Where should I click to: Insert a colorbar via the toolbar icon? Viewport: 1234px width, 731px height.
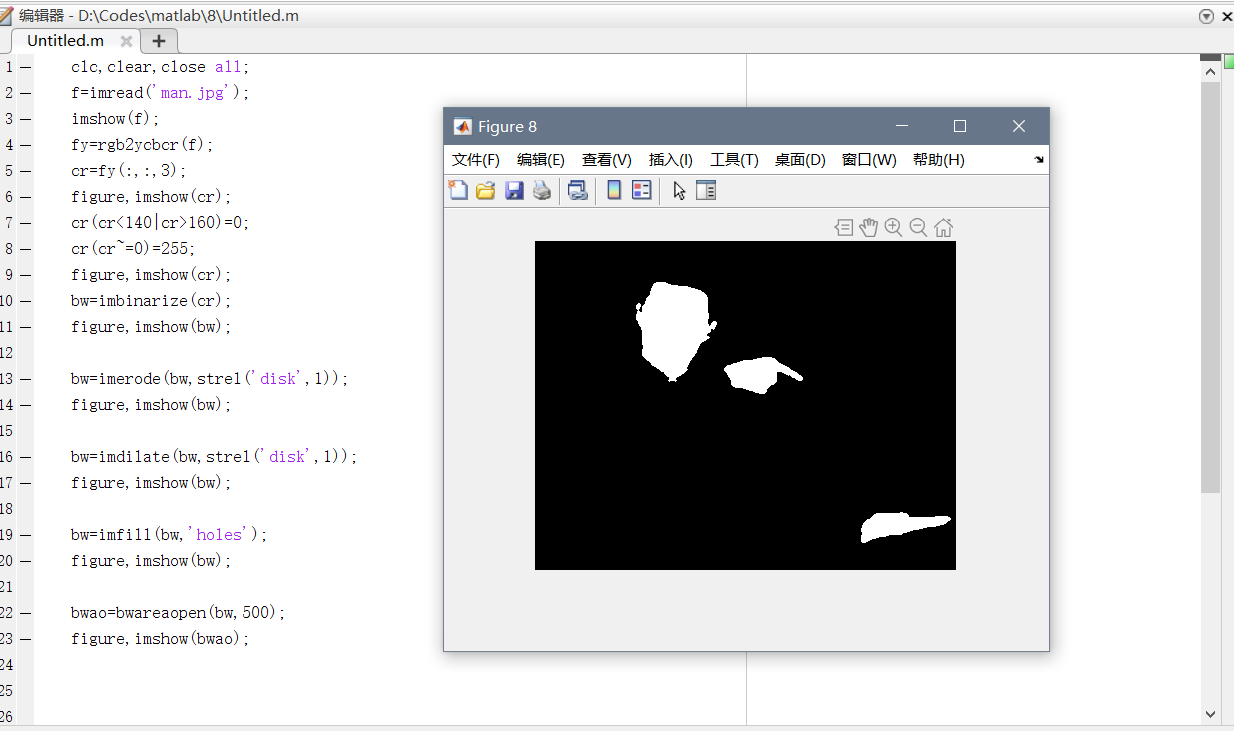click(614, 190)
